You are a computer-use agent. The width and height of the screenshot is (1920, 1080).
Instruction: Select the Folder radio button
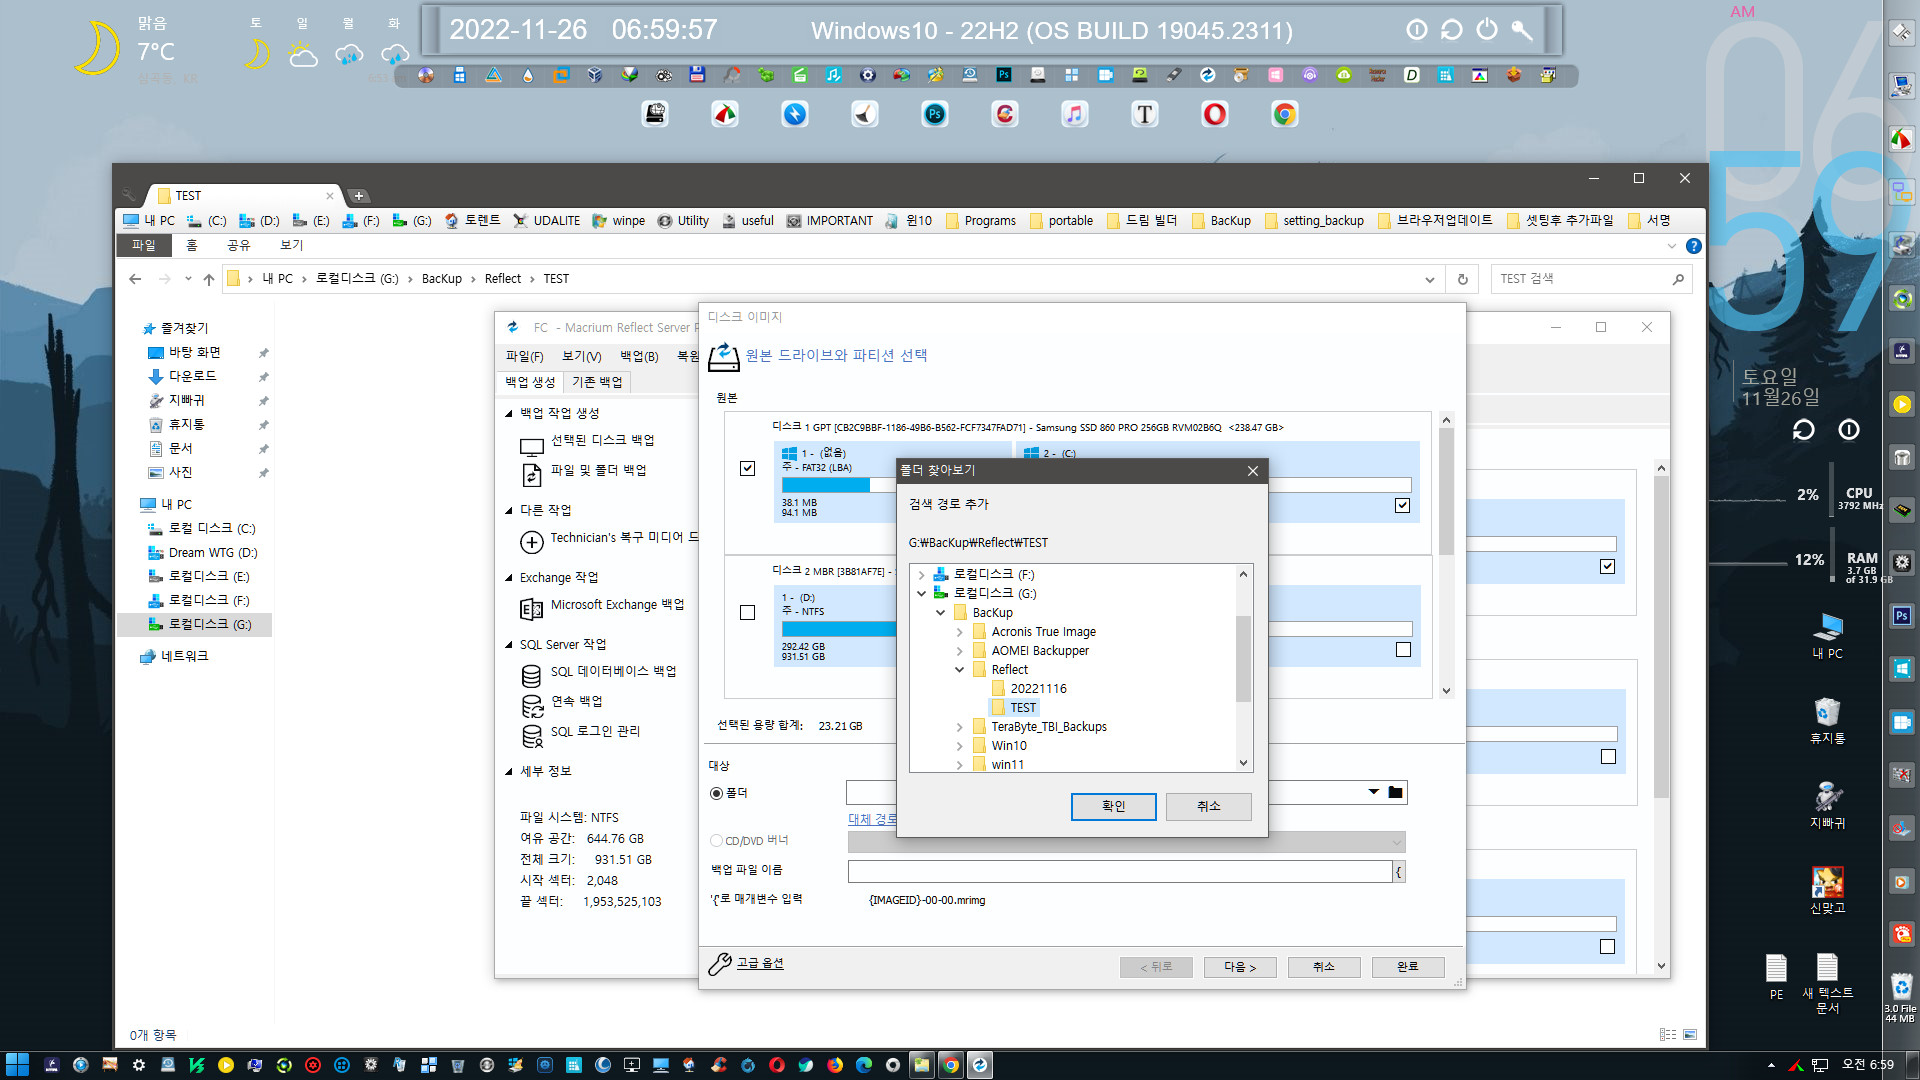click(x=716, y=794)
